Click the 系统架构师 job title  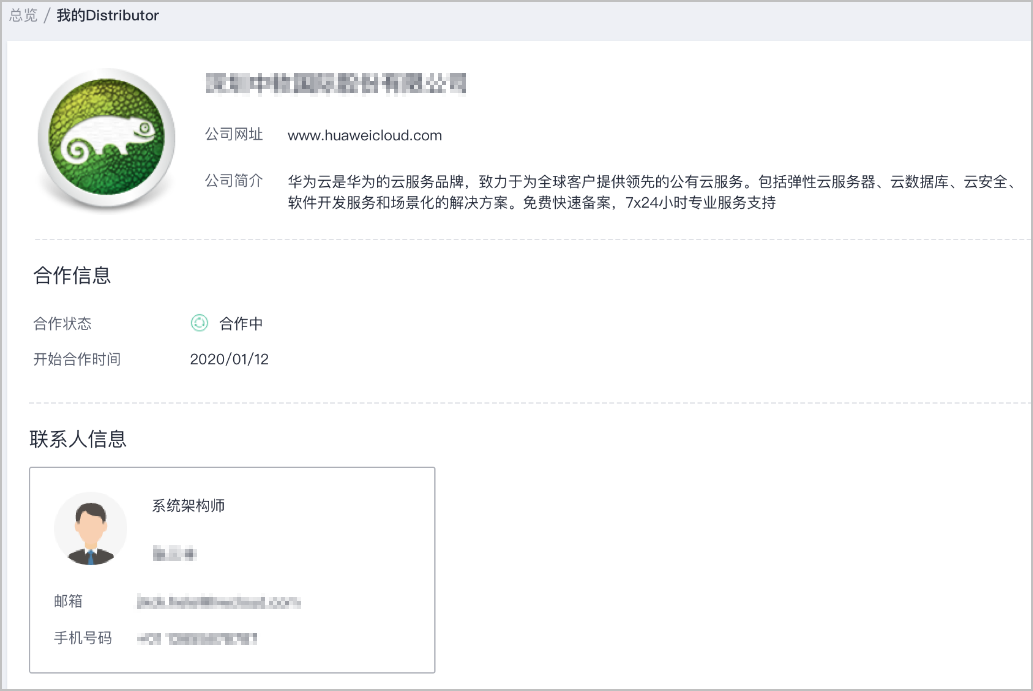pos(188,505)
